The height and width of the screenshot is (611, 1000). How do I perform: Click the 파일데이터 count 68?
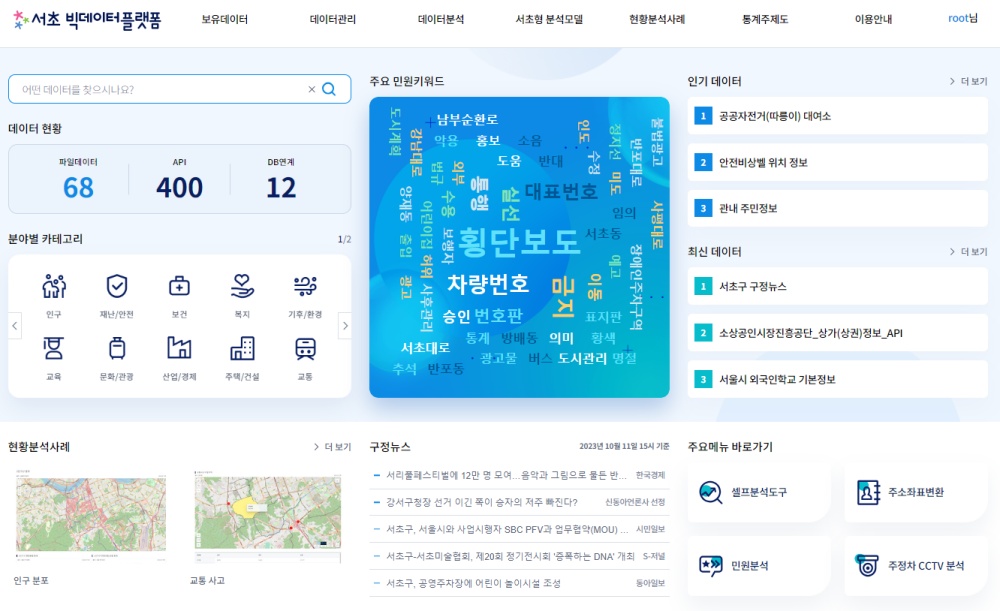[x=78, y=188]
